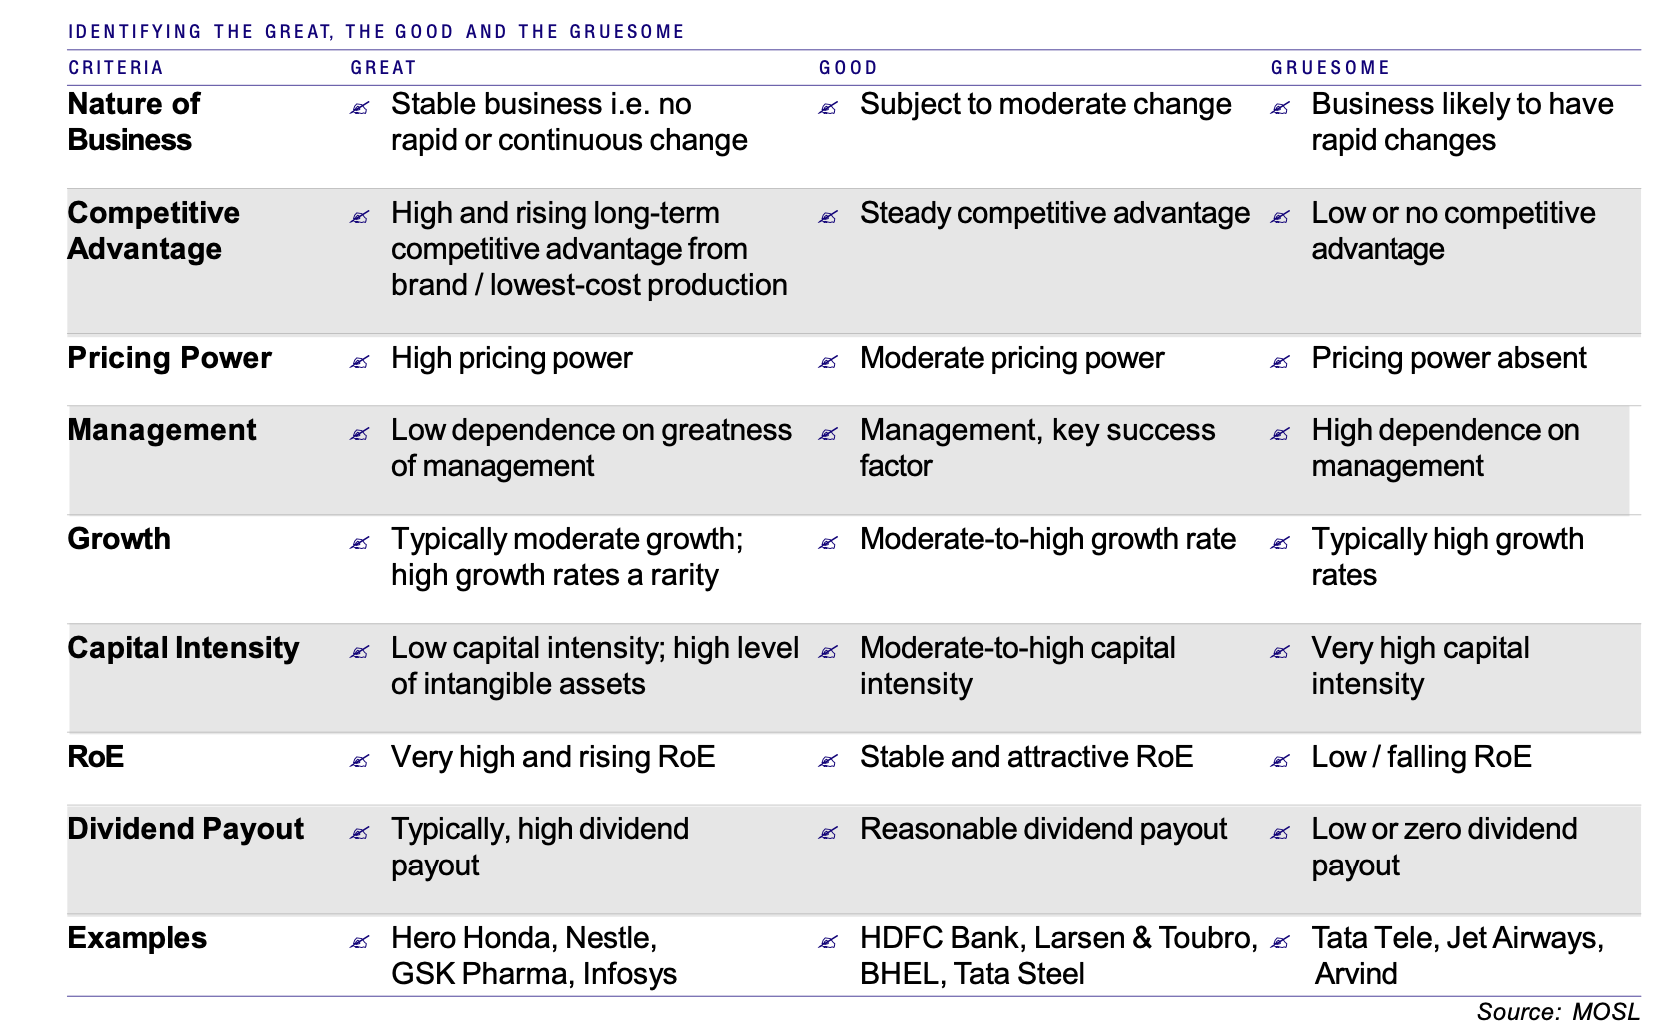Screen dimensions: 1678x1036
Task: Select the GRUESOME column header
Action: pyautogui.click(x=1330, y=68)
